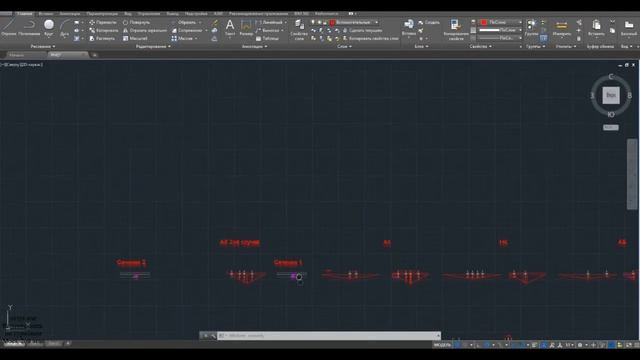
Task: Click in the command line input field
Action: 329,336
